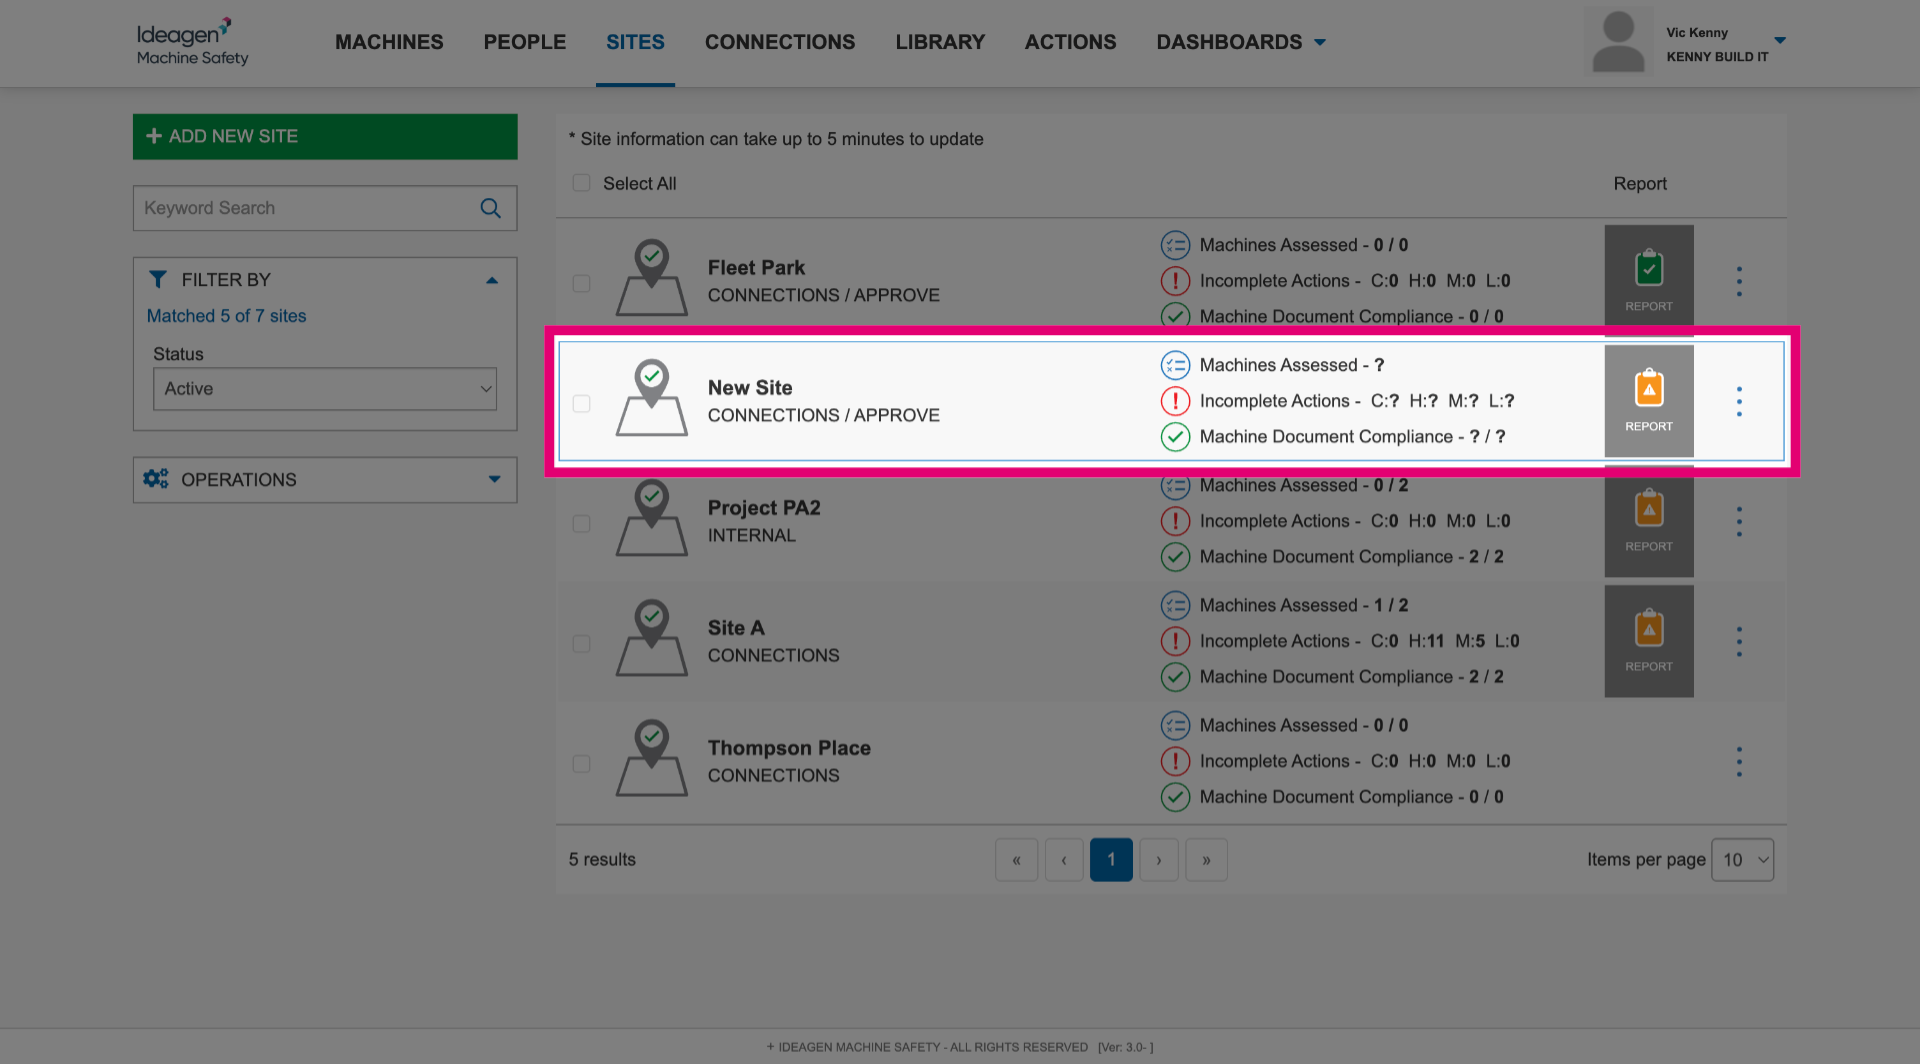Open the three-dot menu for Project PA2

coord(1739,521)
